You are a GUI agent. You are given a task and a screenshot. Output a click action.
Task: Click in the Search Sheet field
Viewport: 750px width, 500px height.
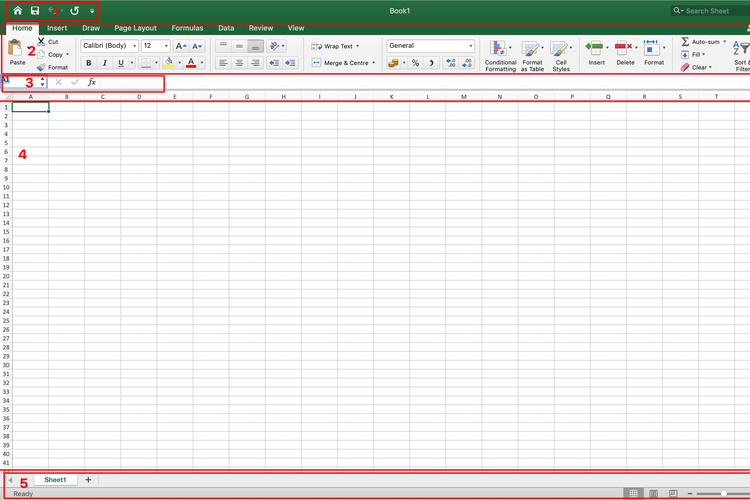click(710, 11)
